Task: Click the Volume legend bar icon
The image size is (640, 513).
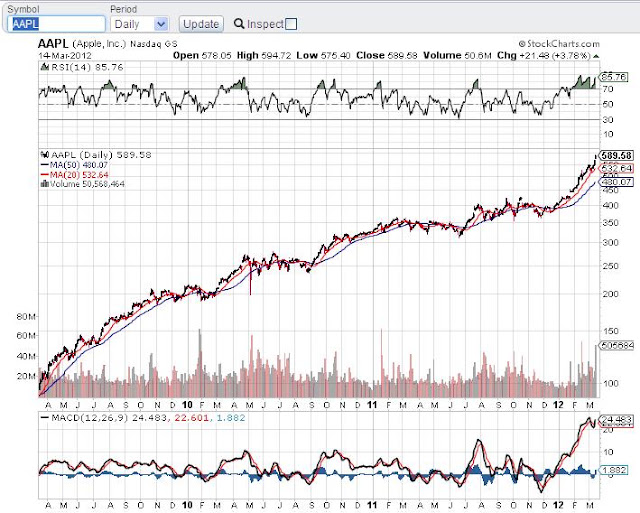Action: tap(44, 184)
